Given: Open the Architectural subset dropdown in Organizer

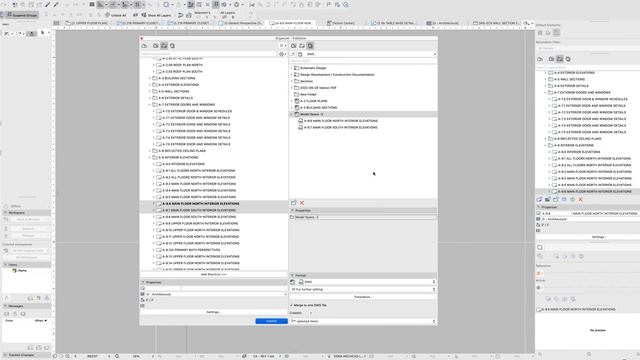Looking at the screenshot, I should pos(216,294).
